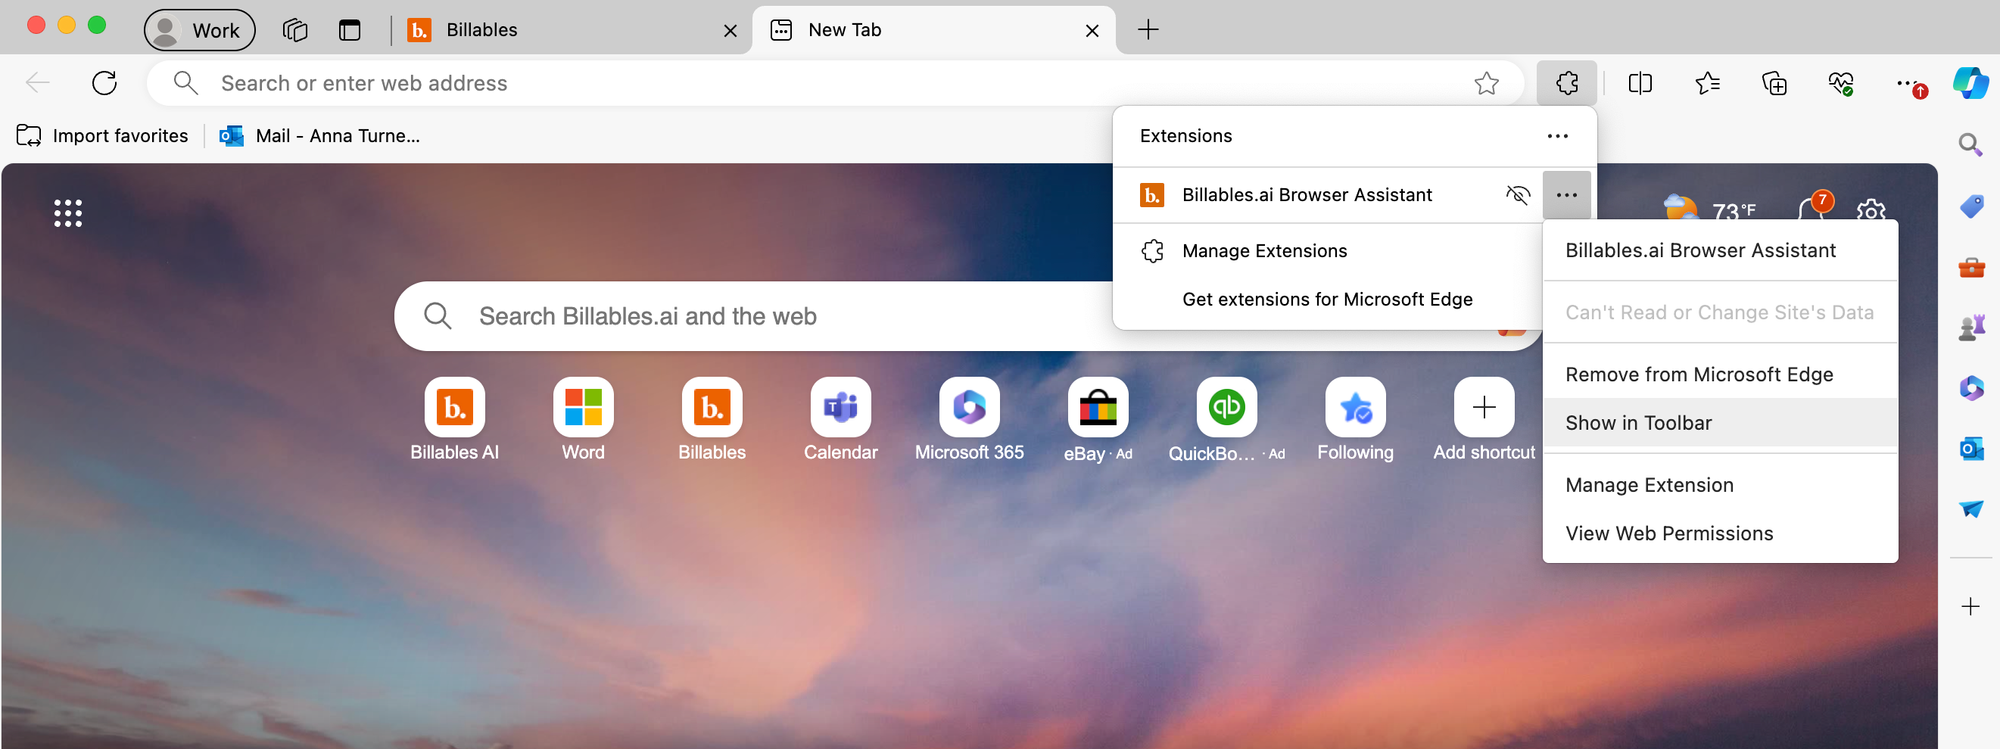Image resolution: width=2000 pixels, height=749 pixels.
Task: Open the Copilot sidebar icon
Action: coord(1970,83)
